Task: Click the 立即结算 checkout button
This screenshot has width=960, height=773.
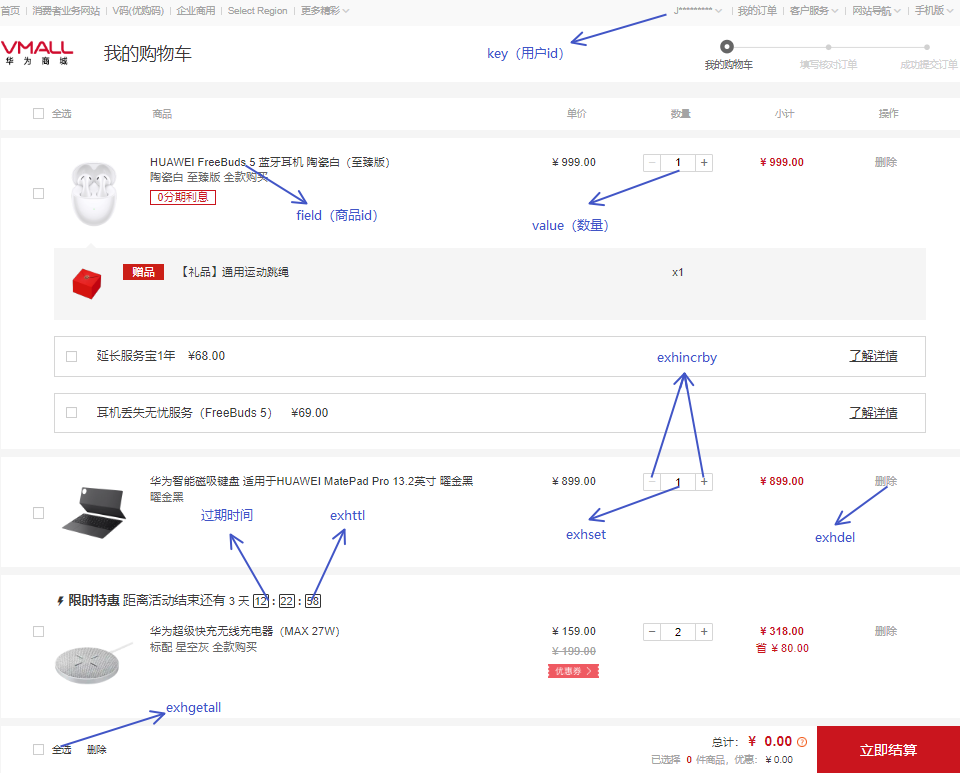Action: (887, 749)
